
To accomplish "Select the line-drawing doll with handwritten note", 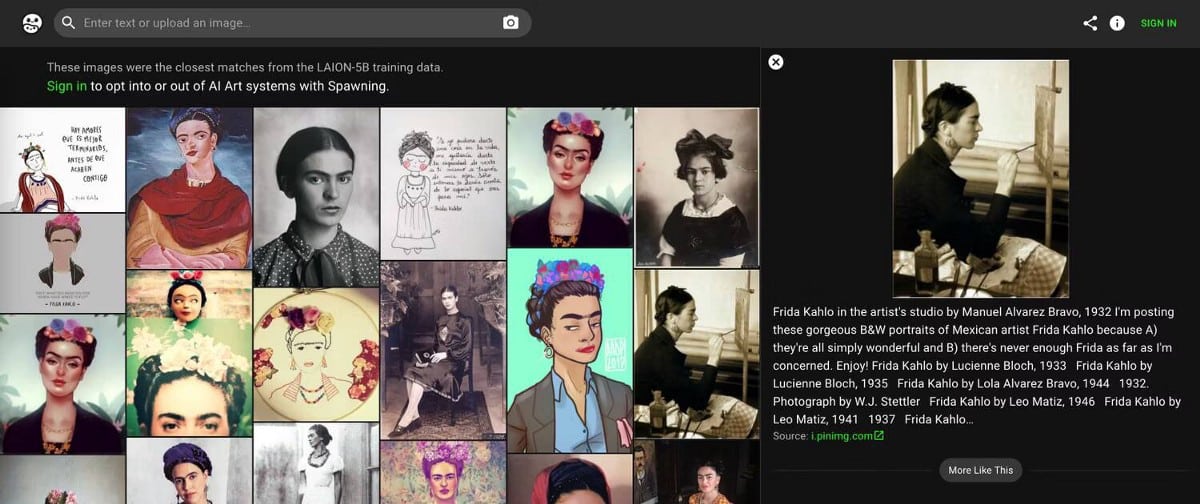I will 443,183.
